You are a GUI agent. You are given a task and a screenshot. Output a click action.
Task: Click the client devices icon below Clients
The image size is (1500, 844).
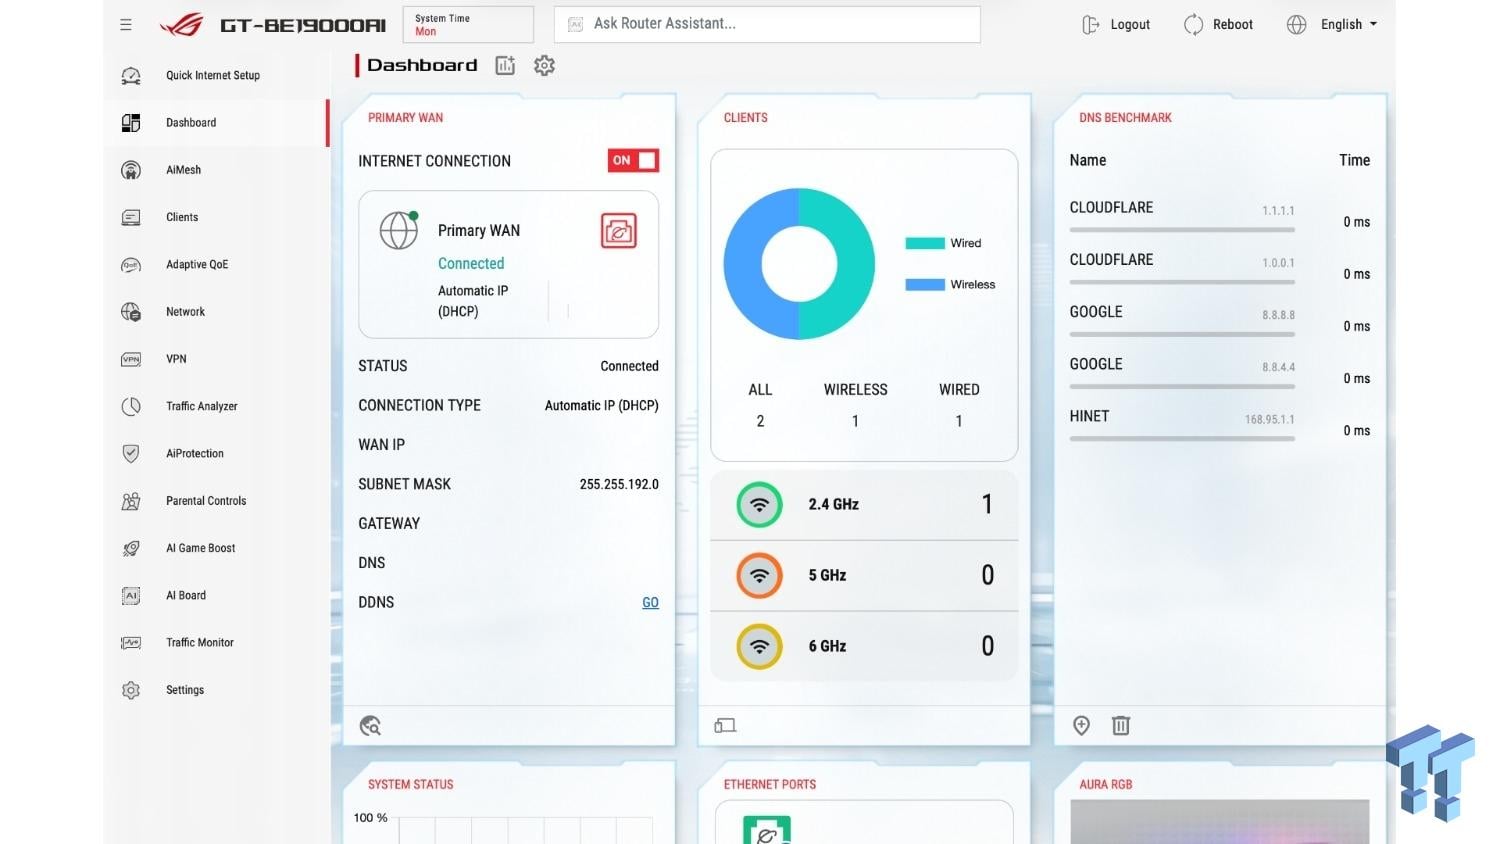click(725, 726)
